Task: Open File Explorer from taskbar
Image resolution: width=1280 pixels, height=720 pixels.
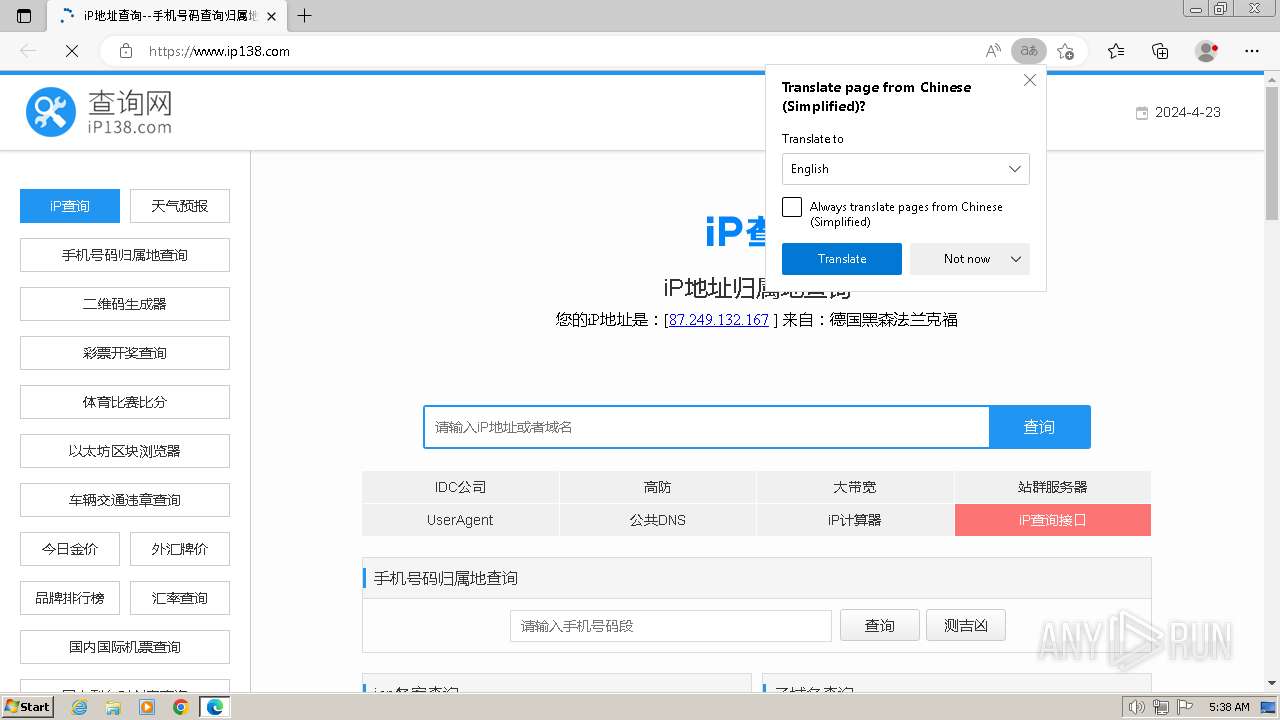Action: (113, 707)
